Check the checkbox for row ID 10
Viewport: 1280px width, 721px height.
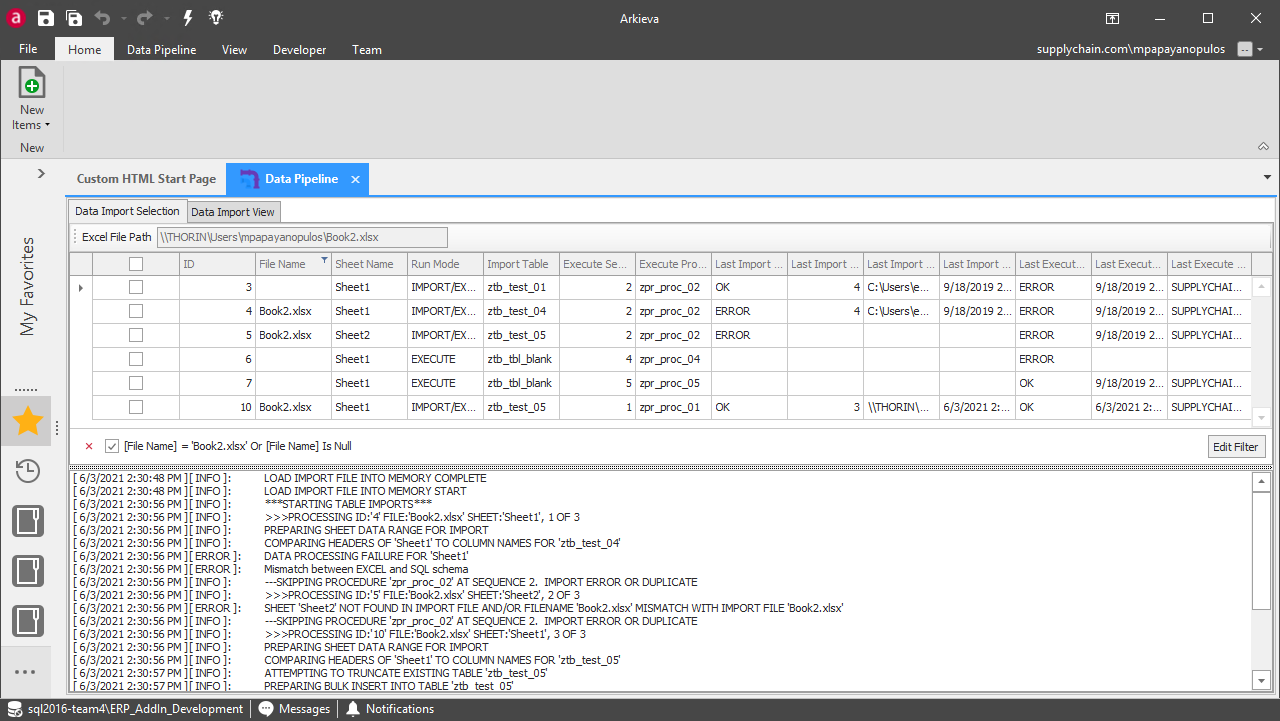click(136, 407)
